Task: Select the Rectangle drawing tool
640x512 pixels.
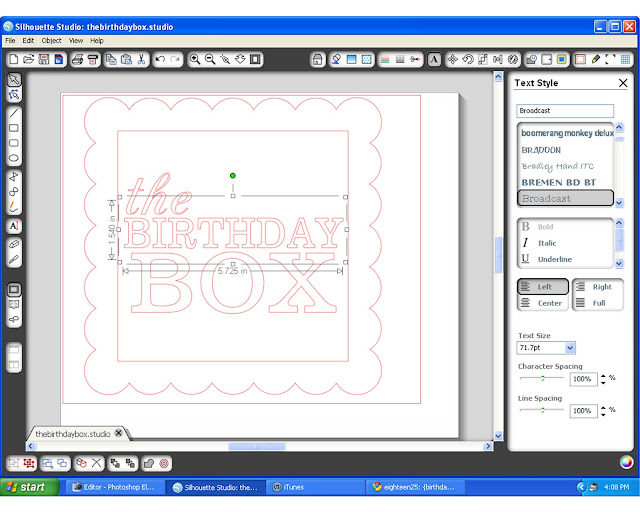Action: pyautogui.click(x=15, y=128)
